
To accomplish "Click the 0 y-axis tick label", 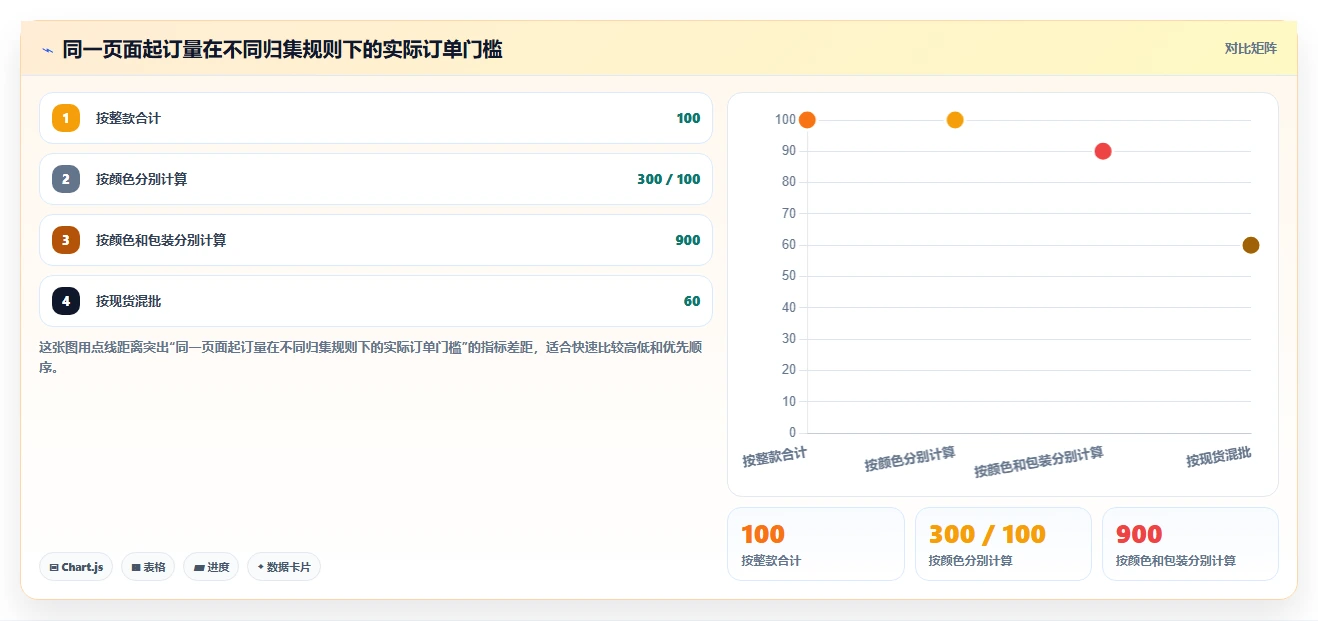I will tap(793, 433).
